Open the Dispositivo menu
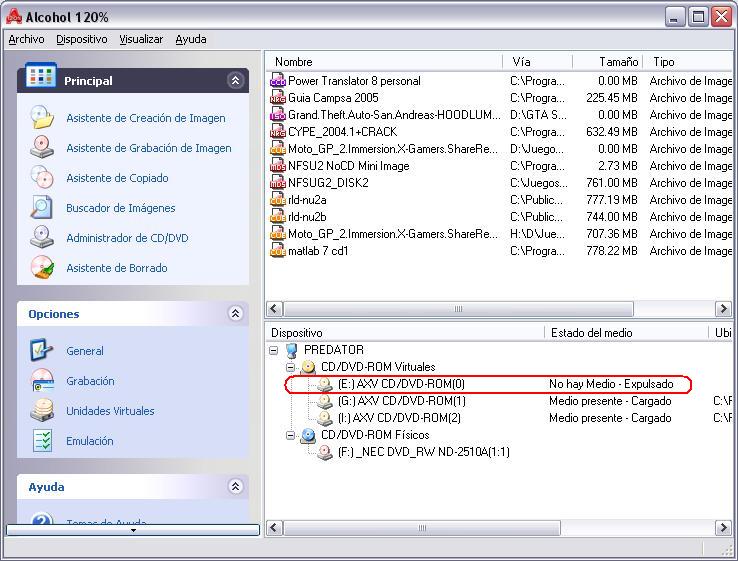The width and height of the screenshot is (738, 561). (x=82, y=39)
